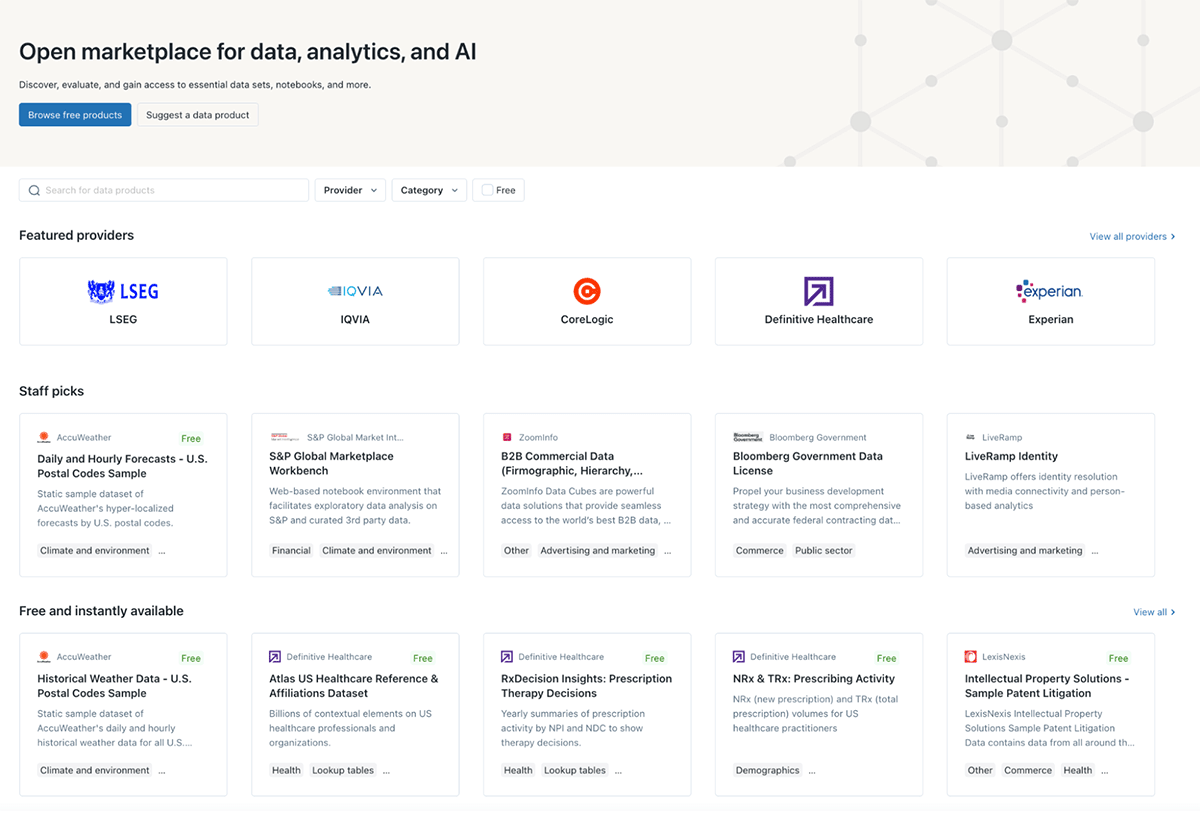Open the Category filter dropdown
Viewport: 1200px width, 831px height.
pos(429,190)
